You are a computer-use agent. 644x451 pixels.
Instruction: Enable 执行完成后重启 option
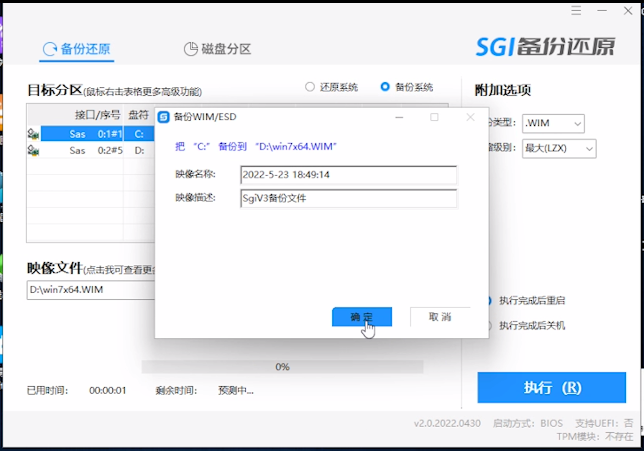(x=488, y=300)
